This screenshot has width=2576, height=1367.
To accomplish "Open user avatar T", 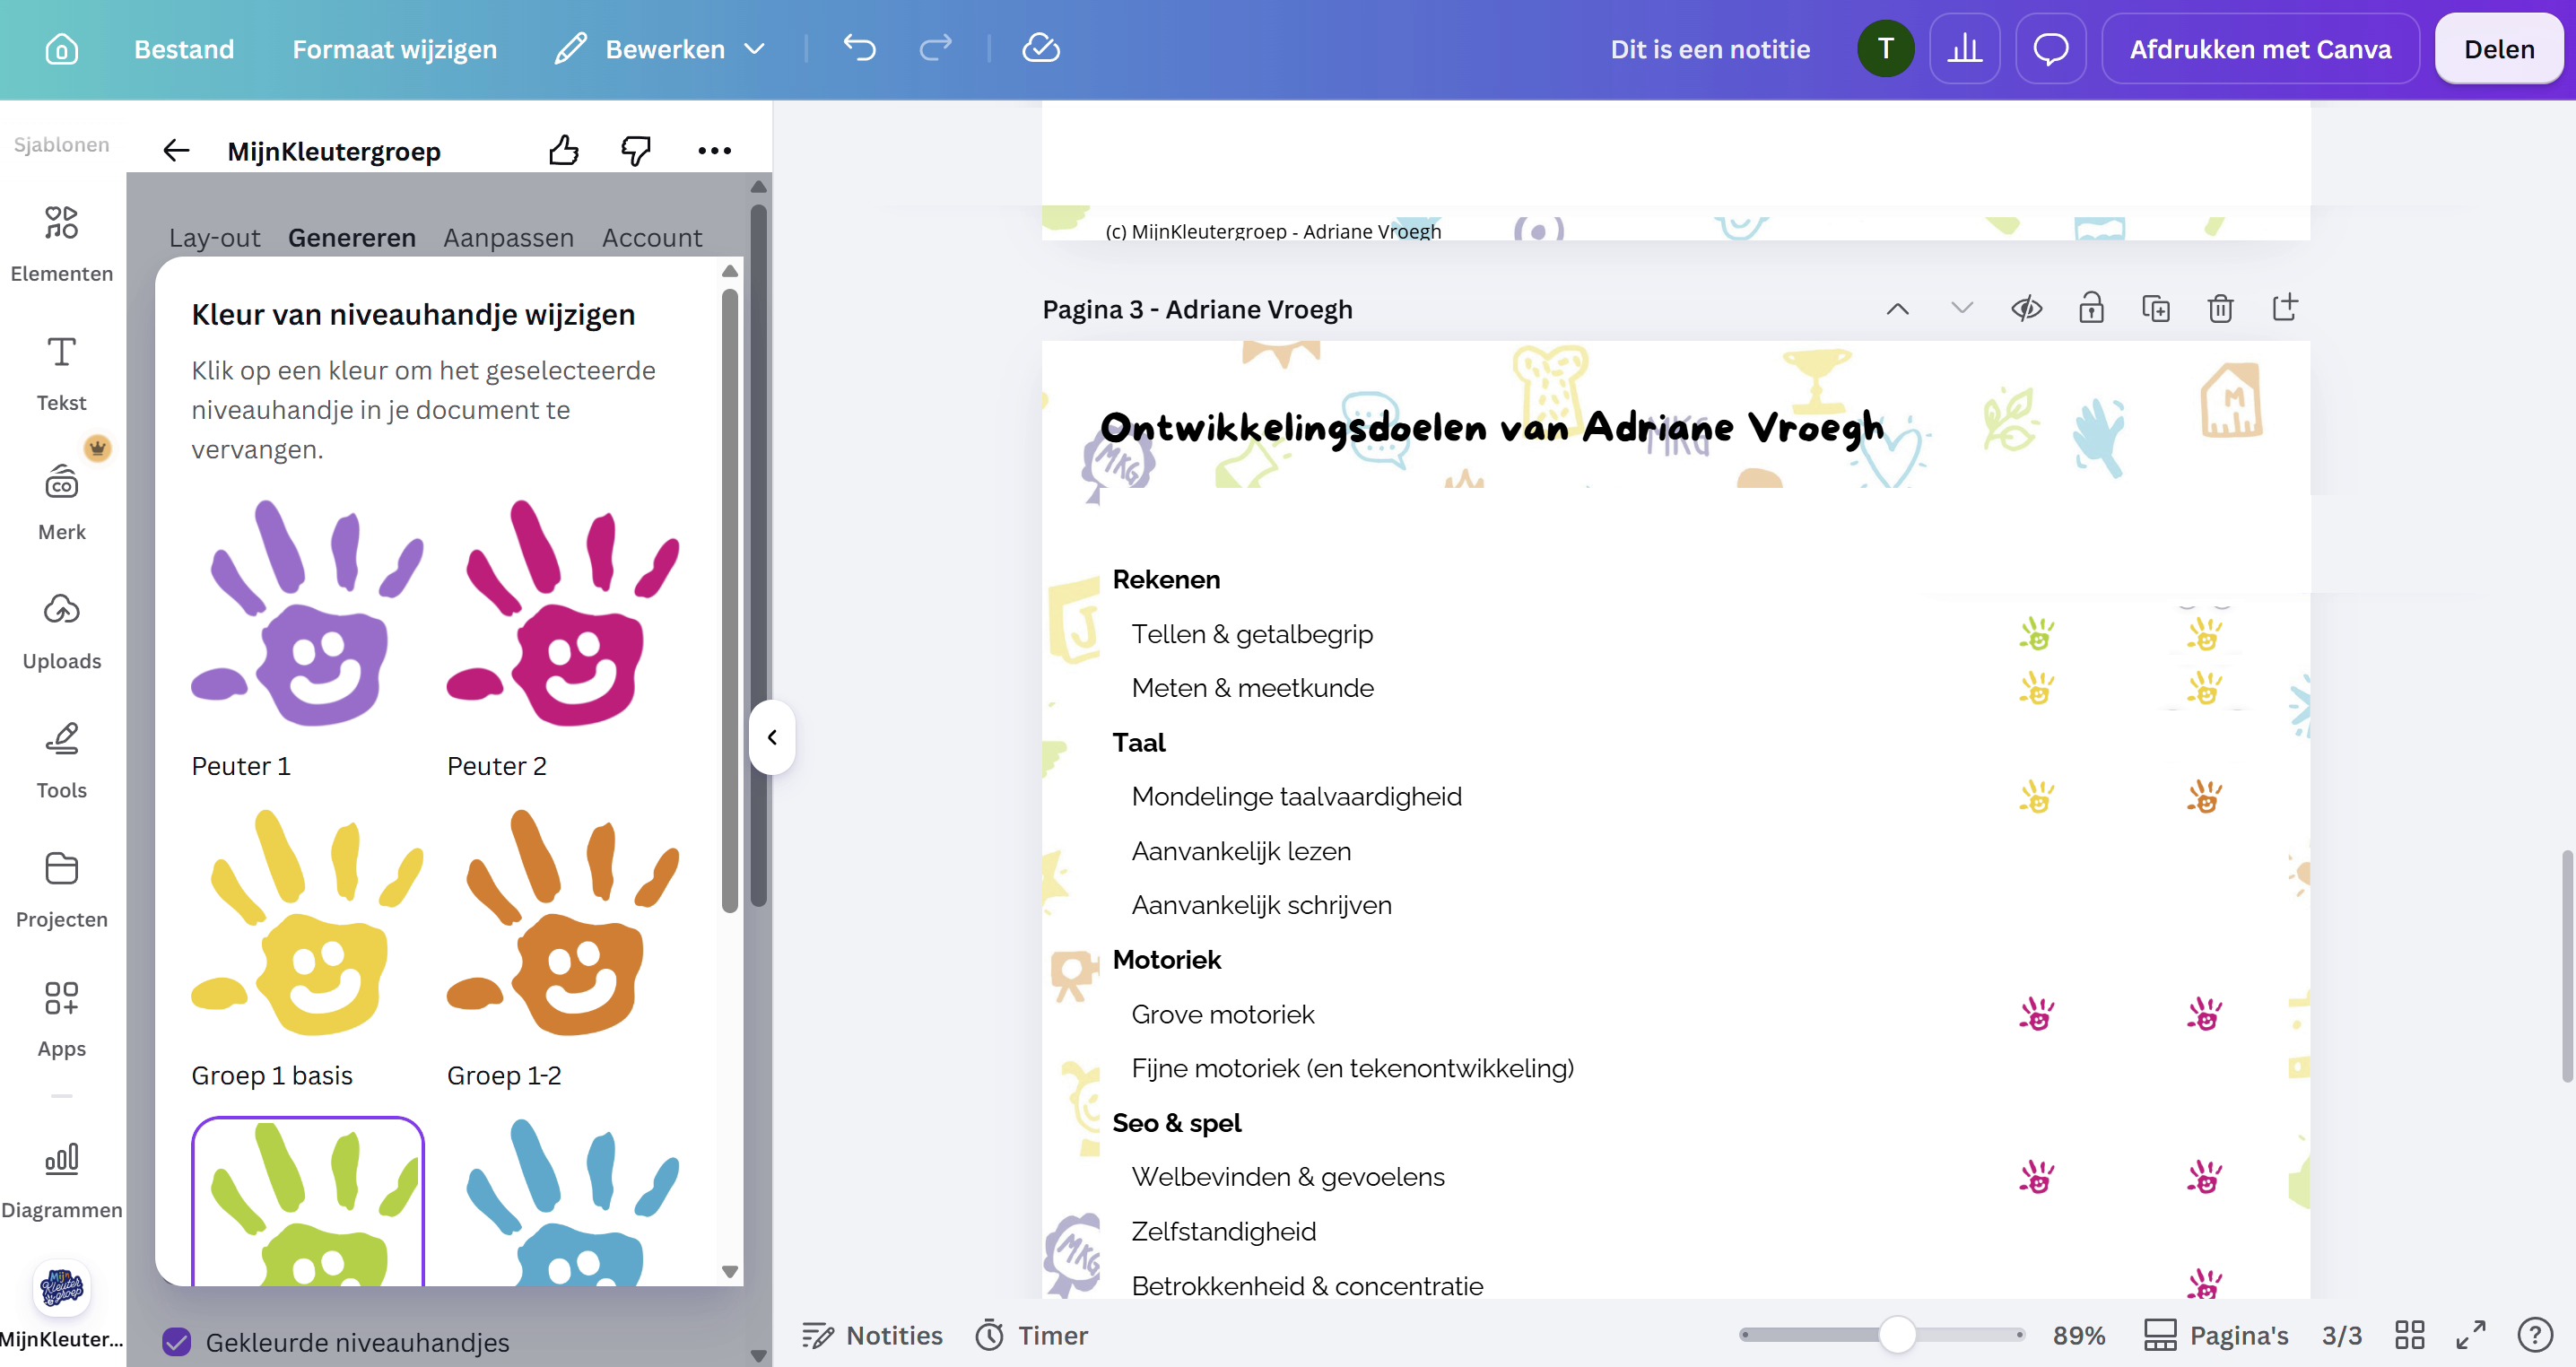I will (x=1885, y=48).
